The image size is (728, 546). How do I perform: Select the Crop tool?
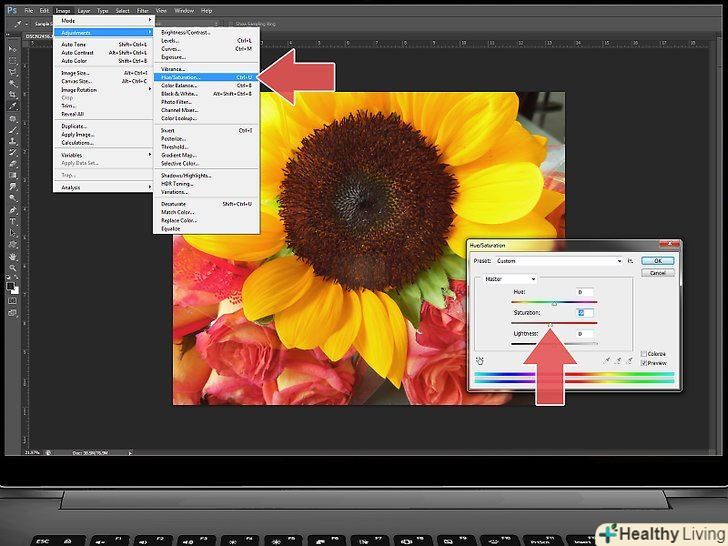point(13,94)
